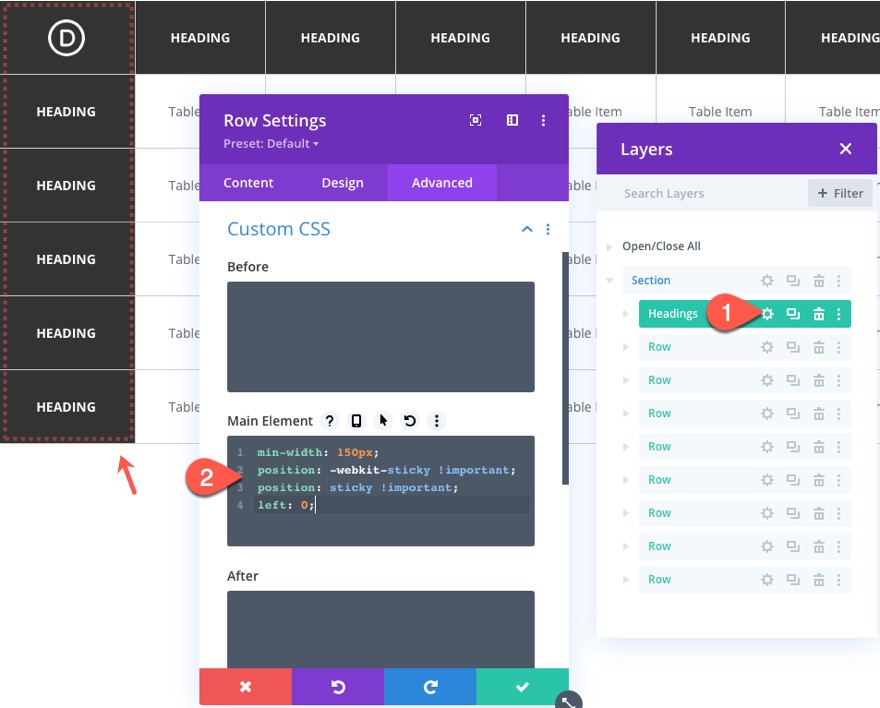Discard changes with red X button
This screenshot has width=880, height=708.
(245, 687)
